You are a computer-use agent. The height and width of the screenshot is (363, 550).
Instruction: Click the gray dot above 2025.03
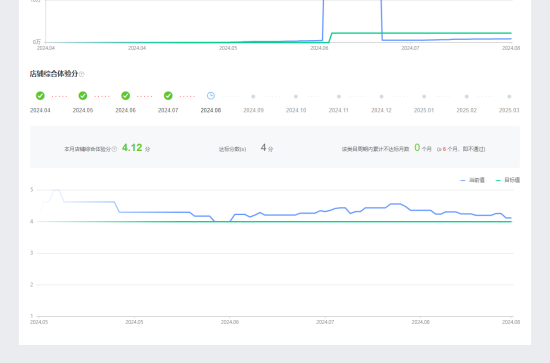point(509,96)
